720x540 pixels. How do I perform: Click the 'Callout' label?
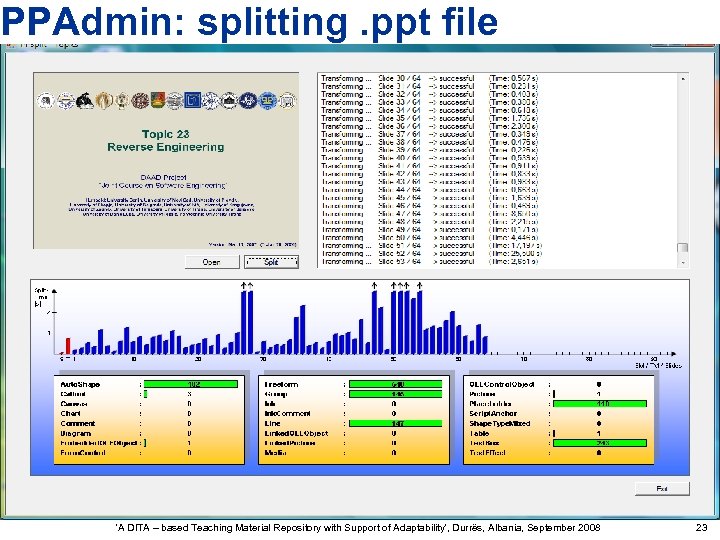click(73, 394)
